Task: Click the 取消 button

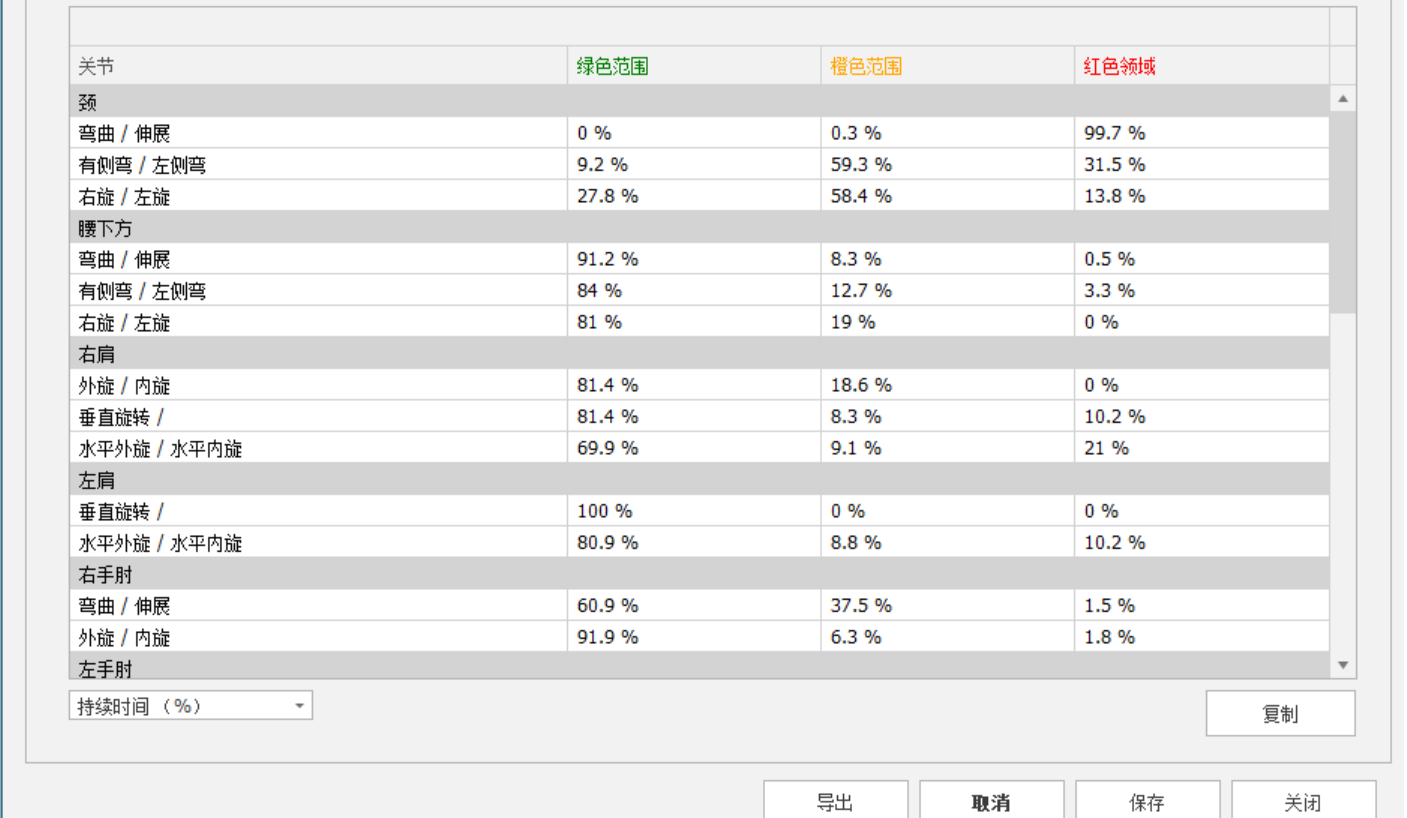Action: [990, 802]
